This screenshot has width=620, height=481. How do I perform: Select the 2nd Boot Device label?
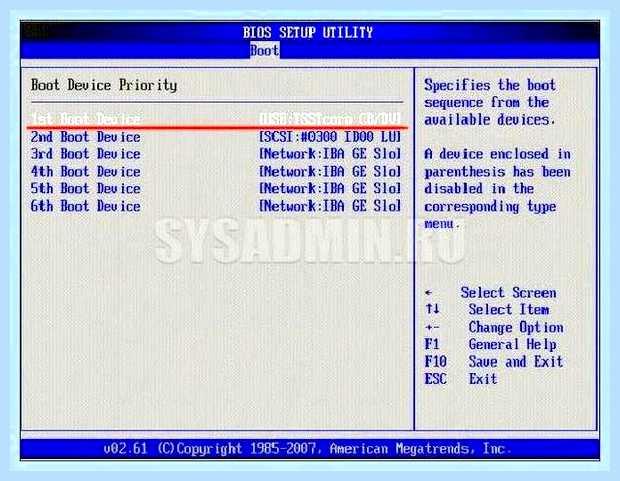pos(85,137)
